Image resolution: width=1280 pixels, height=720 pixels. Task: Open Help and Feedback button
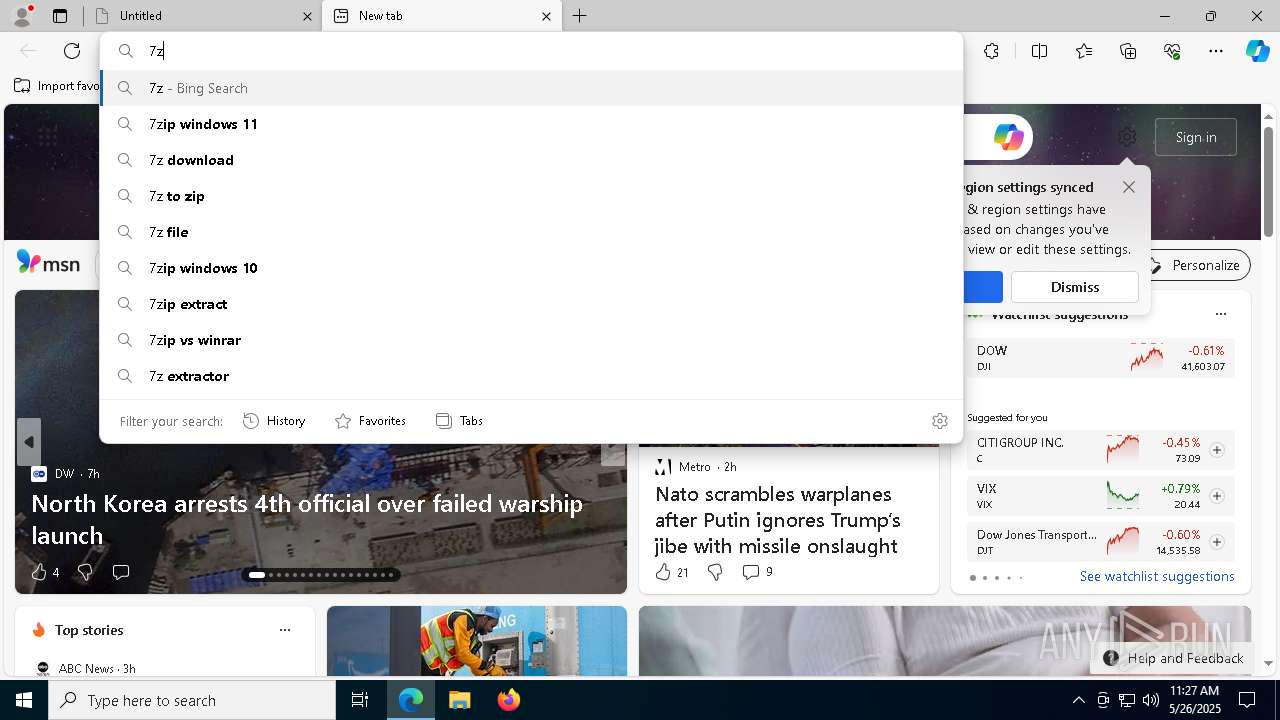[1173, 658]
